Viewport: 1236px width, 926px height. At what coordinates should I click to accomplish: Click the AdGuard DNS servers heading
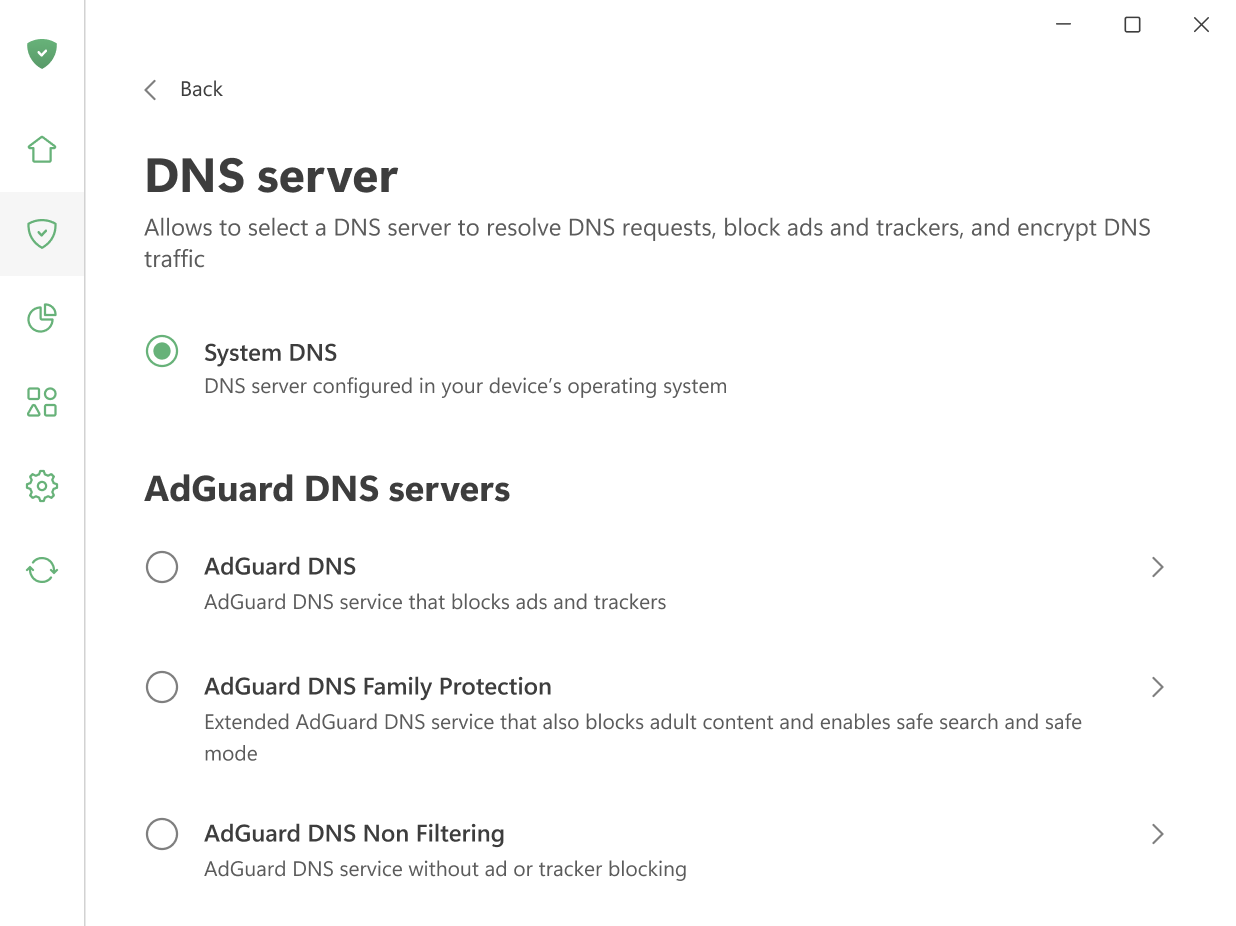327,488
